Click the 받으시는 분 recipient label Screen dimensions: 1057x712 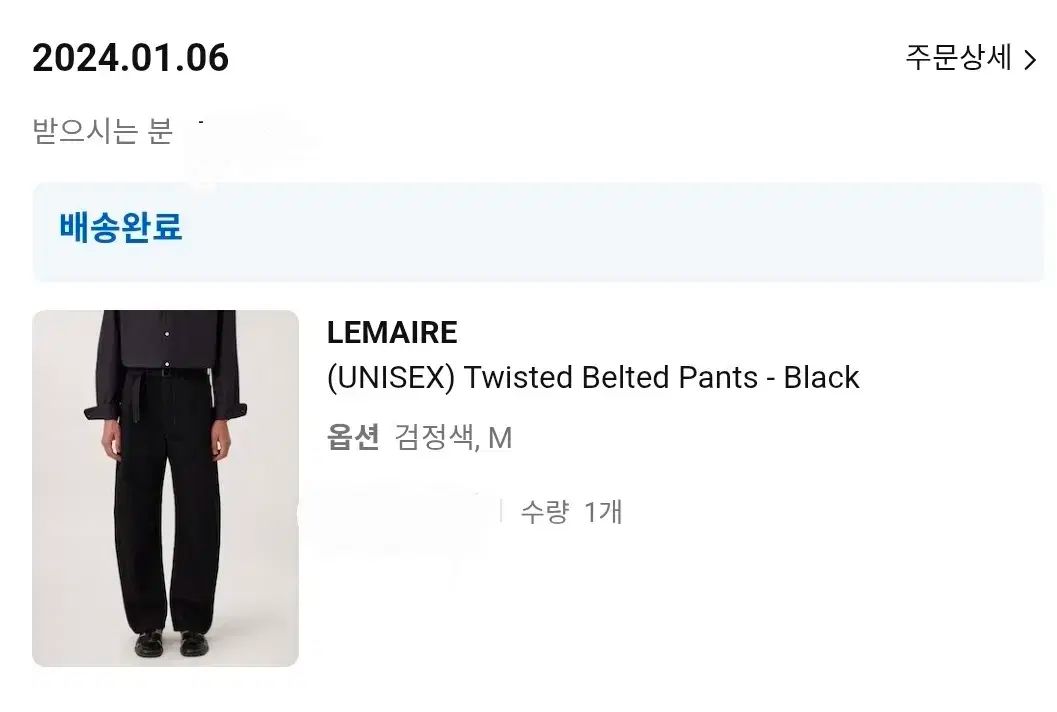coord(102,131)
